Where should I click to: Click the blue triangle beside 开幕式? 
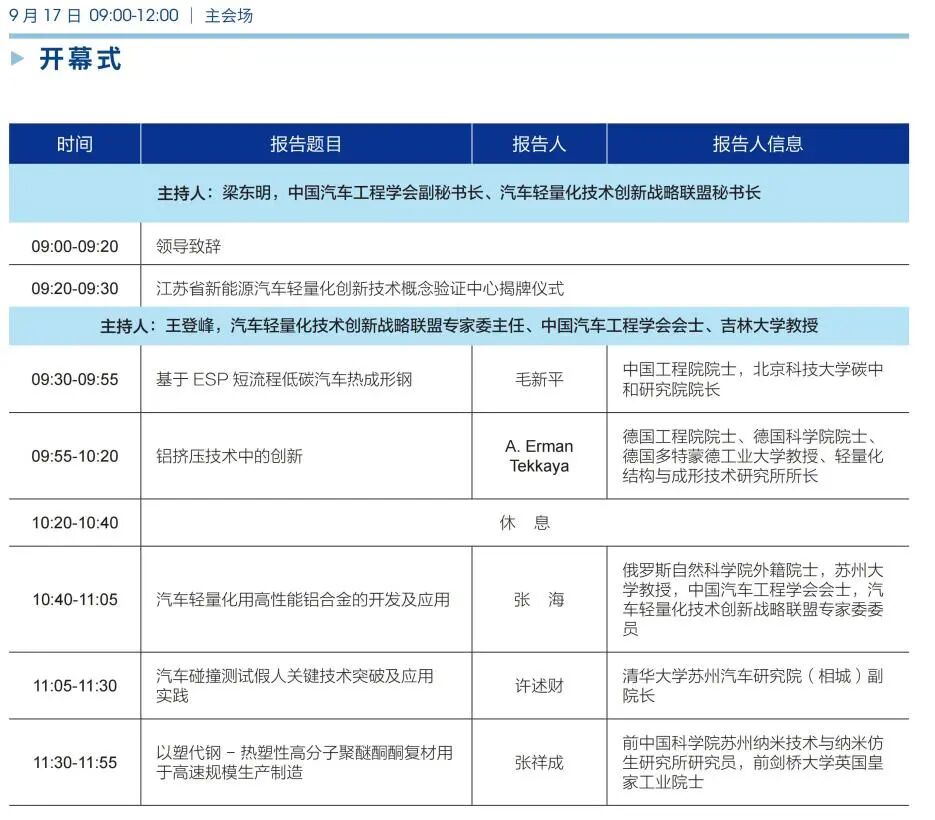[x=17, y=58]
